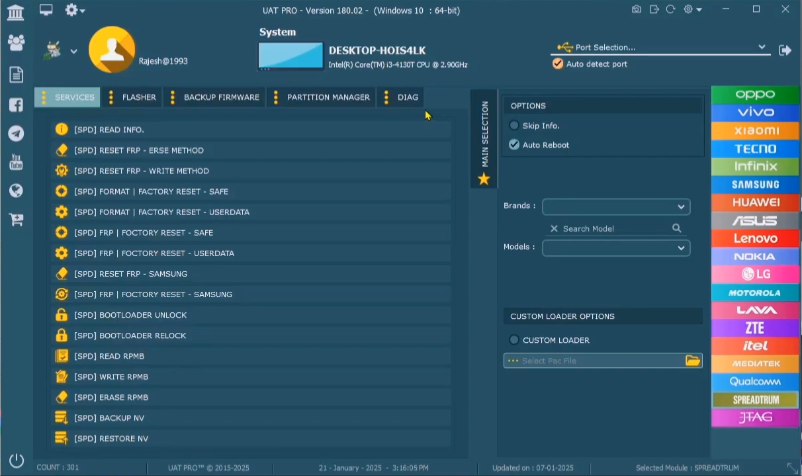Expand the dropdown arrow beside the bug icon

(x=74, y=51)
